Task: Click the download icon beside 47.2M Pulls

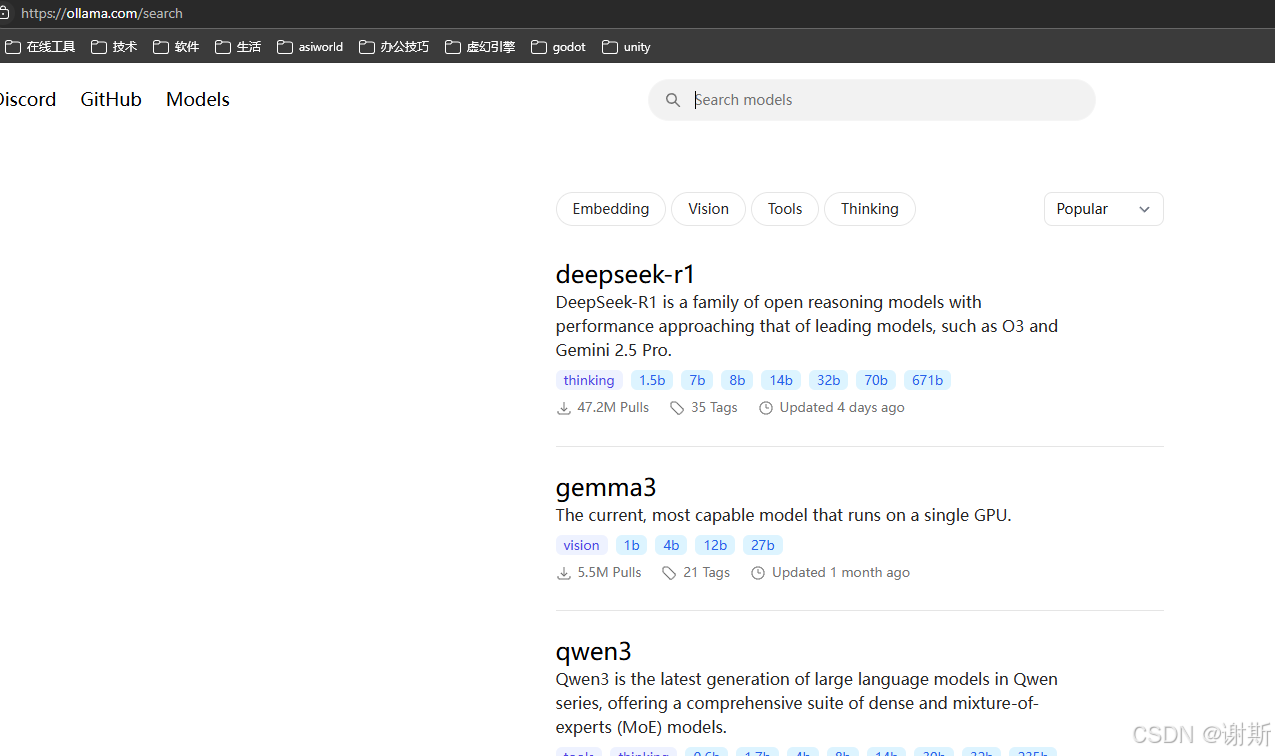Action: [x=564, y=408]
